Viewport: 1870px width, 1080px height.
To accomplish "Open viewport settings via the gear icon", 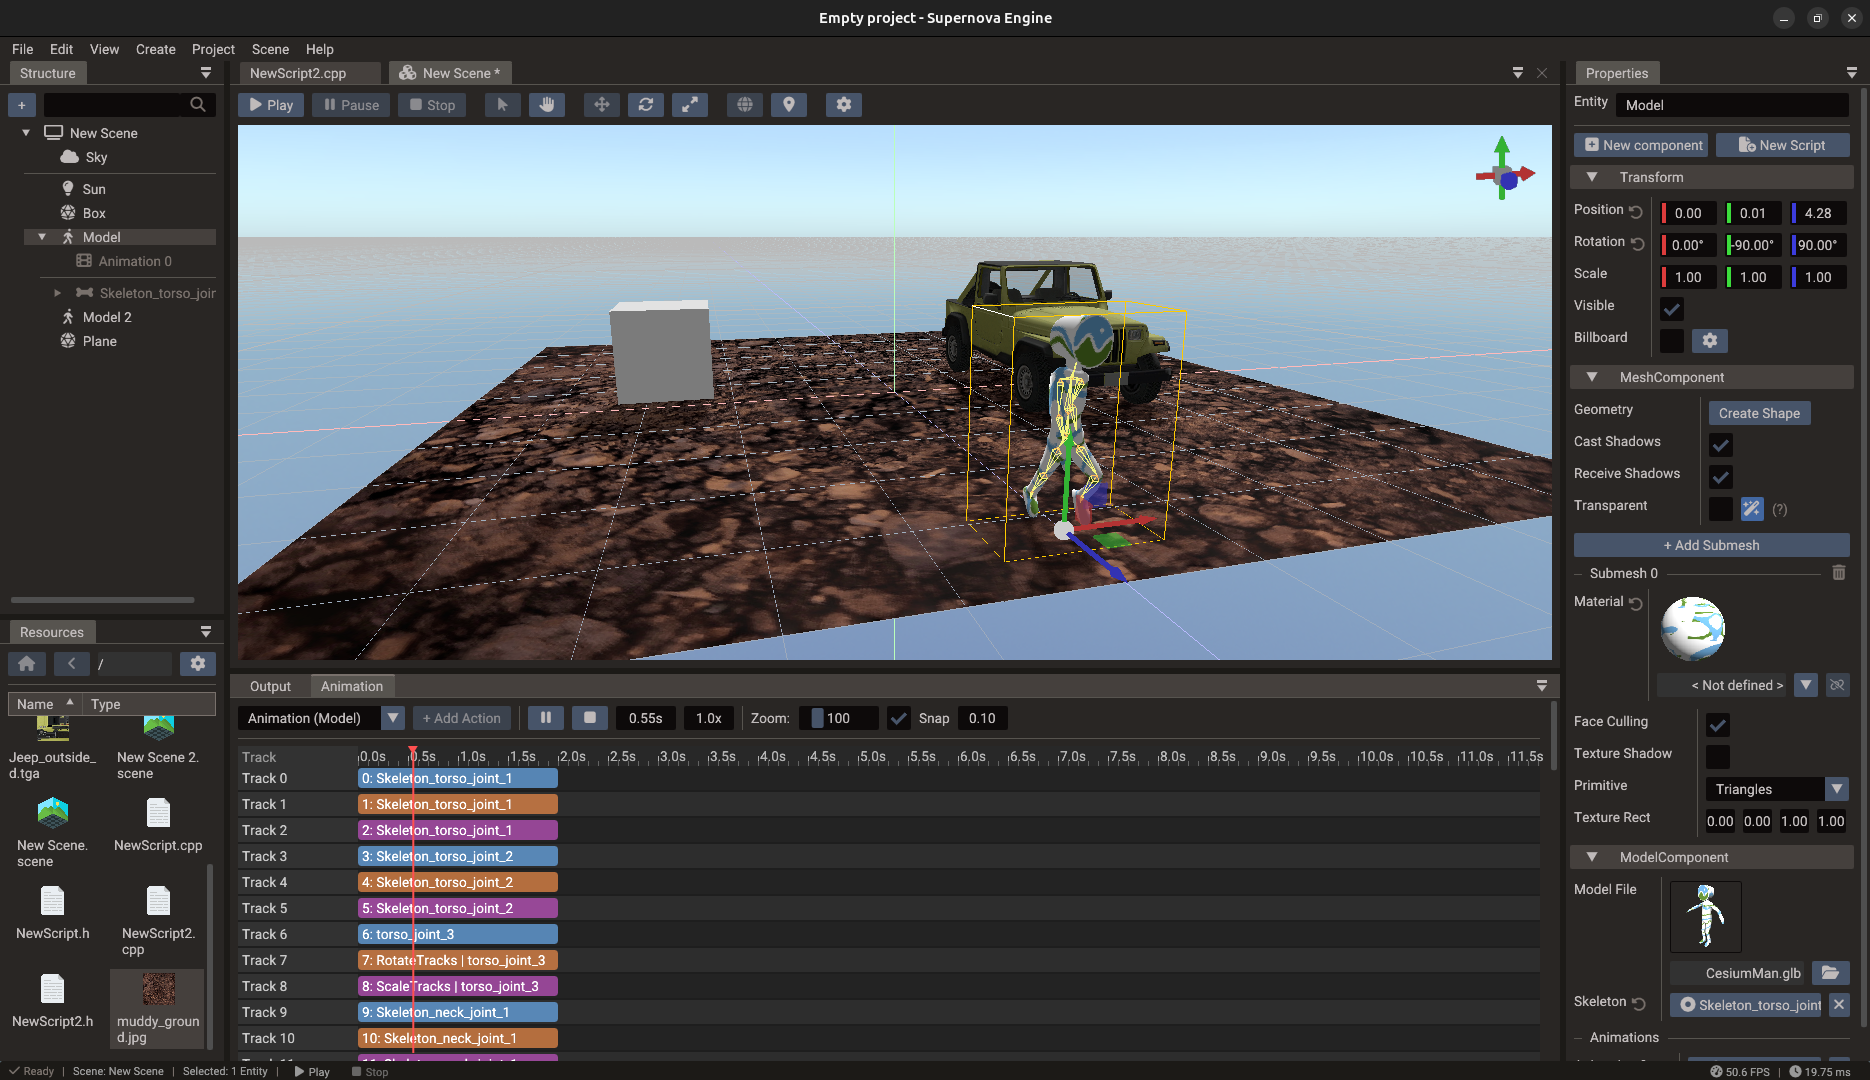I will pos(843,104).
